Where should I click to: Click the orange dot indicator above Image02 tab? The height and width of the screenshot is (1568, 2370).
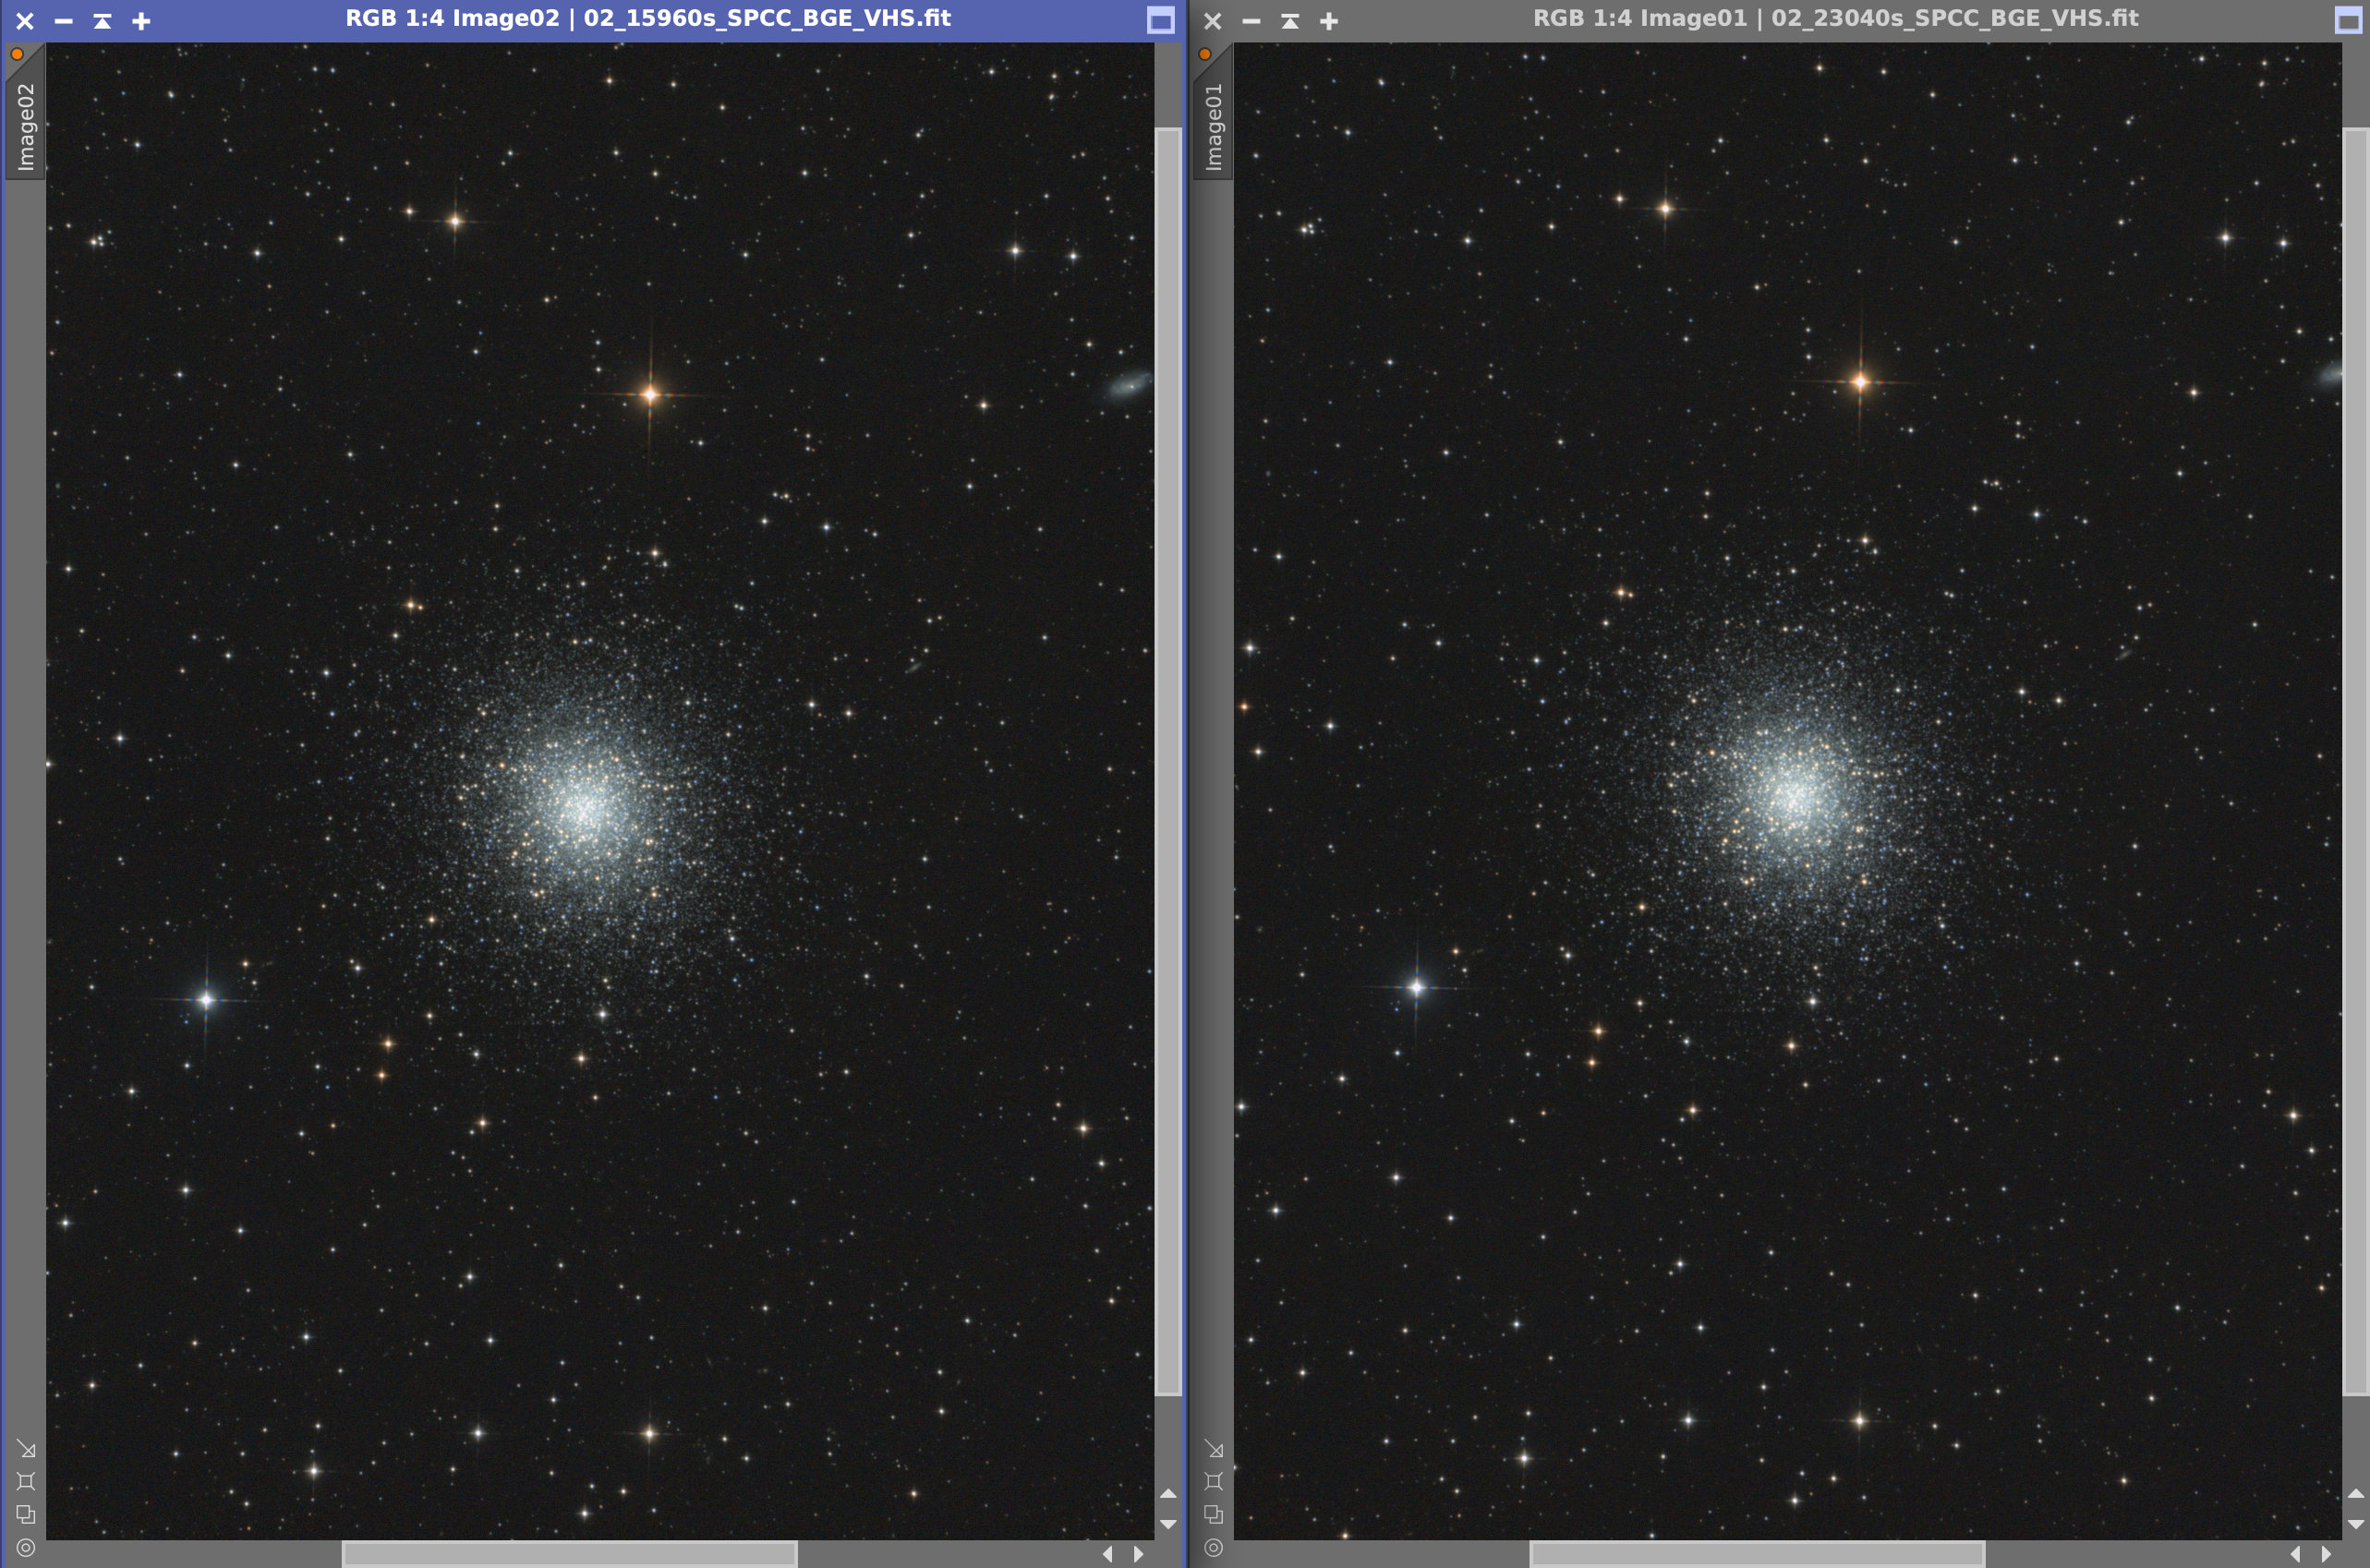click(17, 54)
